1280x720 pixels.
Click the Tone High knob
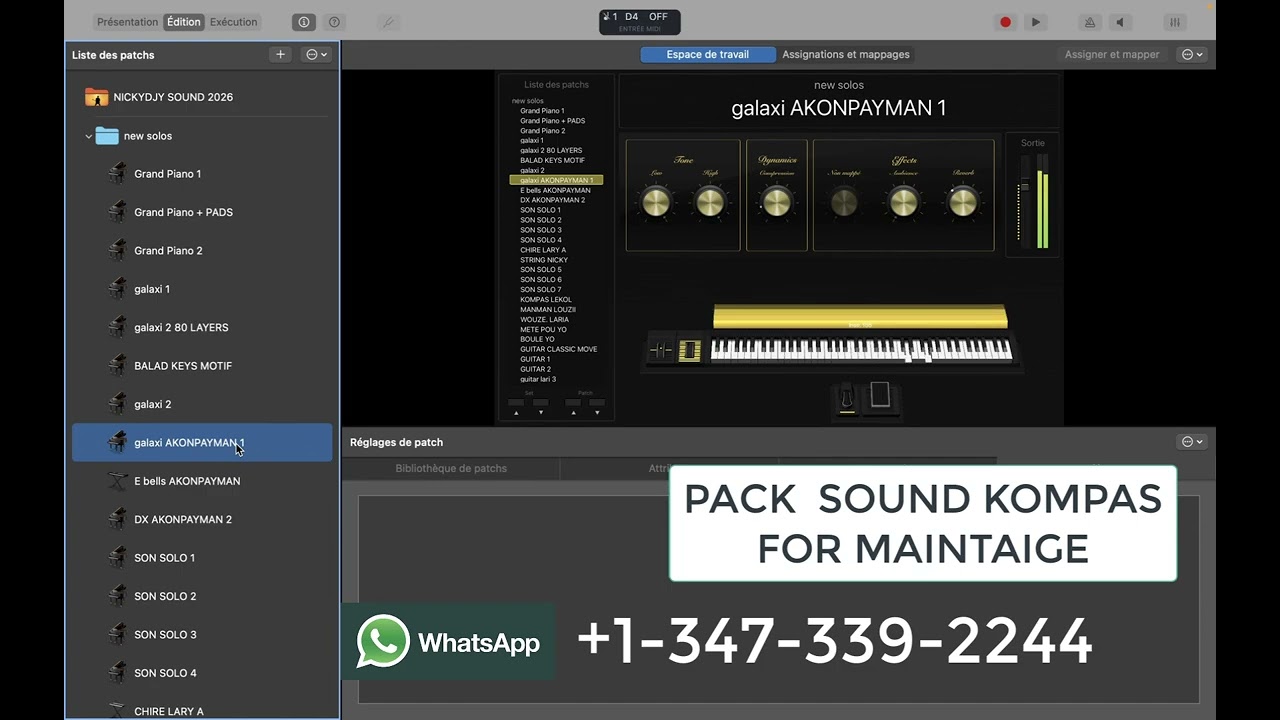[710, 202]
